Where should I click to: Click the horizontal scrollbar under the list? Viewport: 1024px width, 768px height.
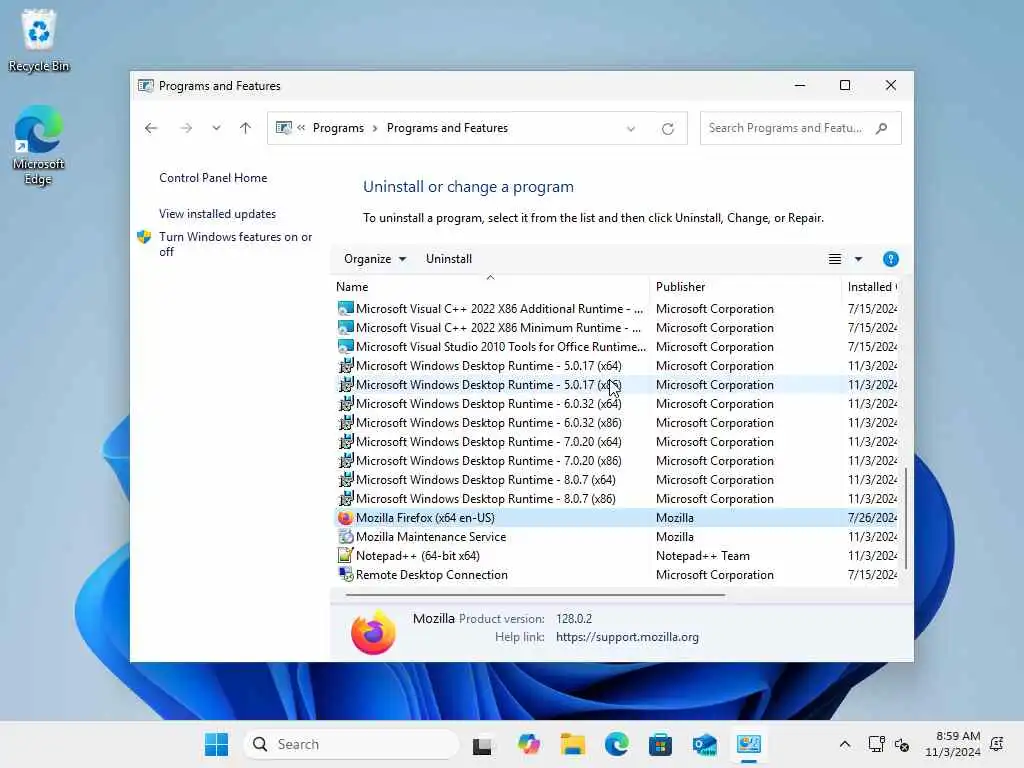[535, 595]
